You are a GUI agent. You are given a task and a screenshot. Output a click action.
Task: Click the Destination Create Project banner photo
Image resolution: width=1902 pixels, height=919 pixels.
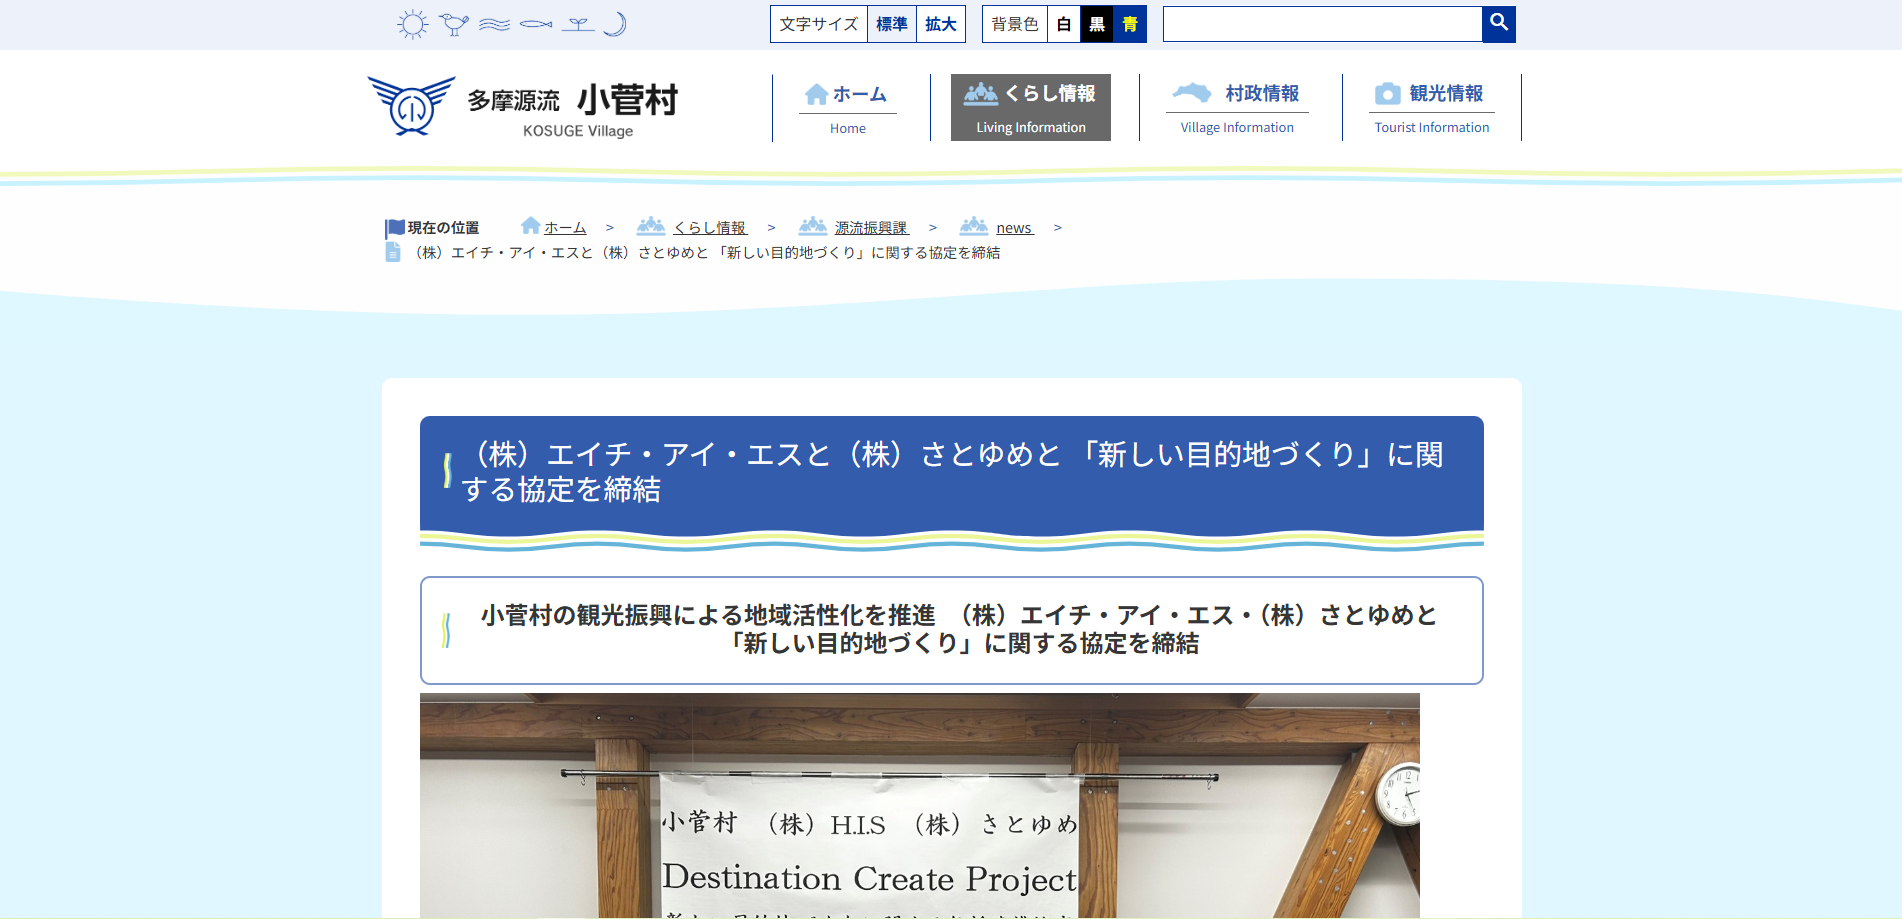(x=920, y=805)
